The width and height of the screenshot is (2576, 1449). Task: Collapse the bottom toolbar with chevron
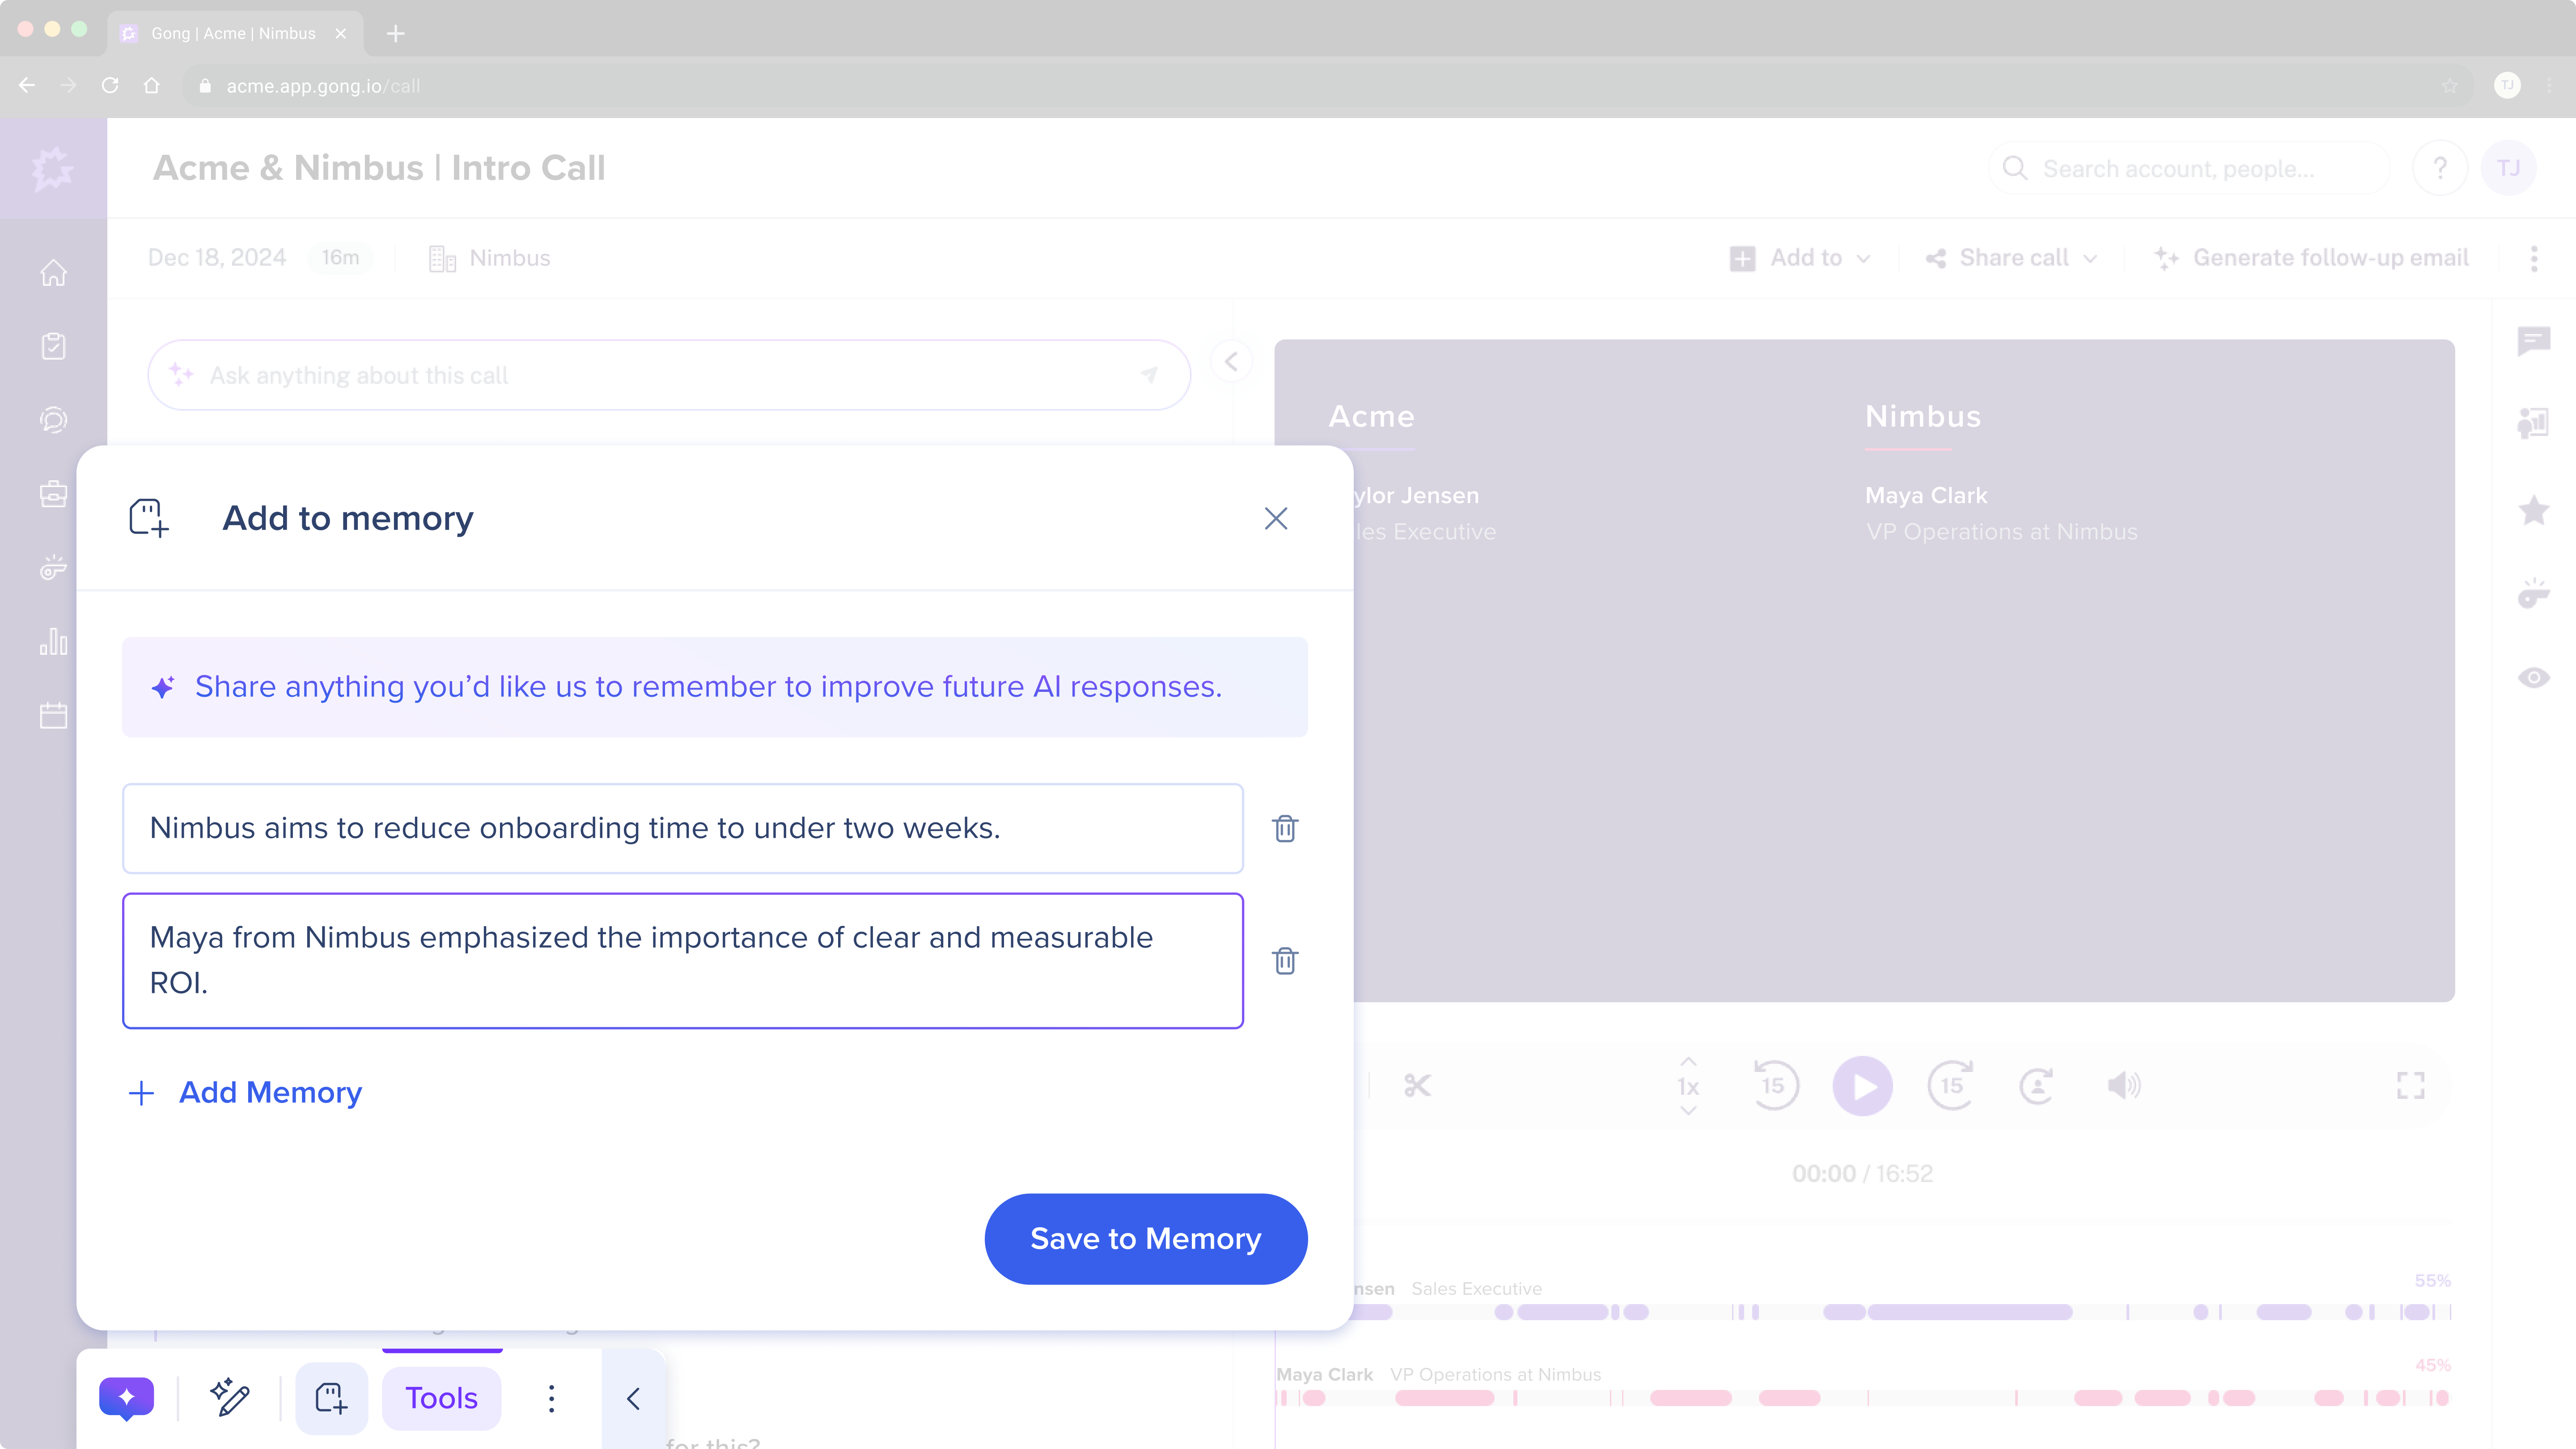pos(633,1398)
